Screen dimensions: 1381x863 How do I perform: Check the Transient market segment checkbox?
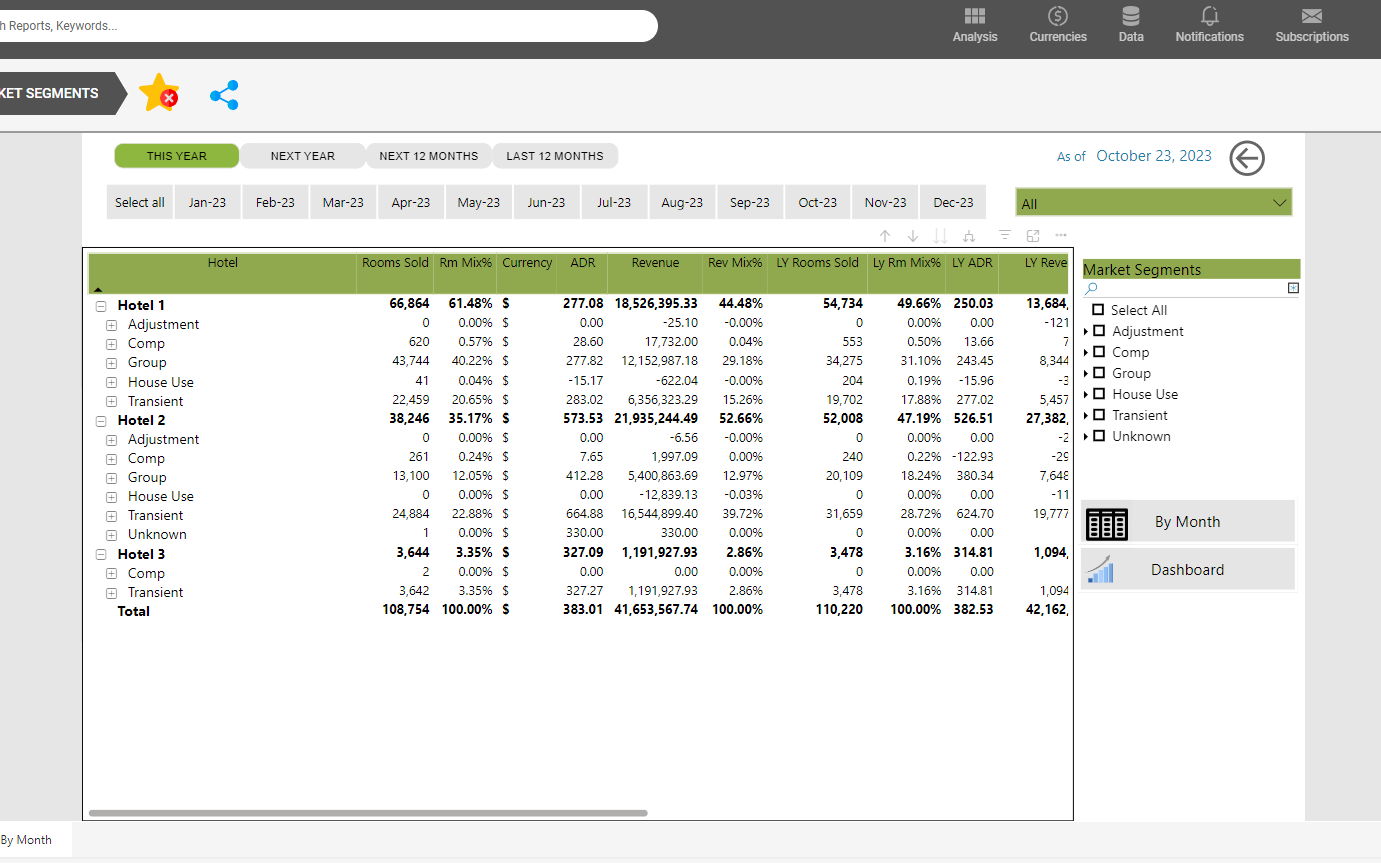click(x=1099, y=415)
